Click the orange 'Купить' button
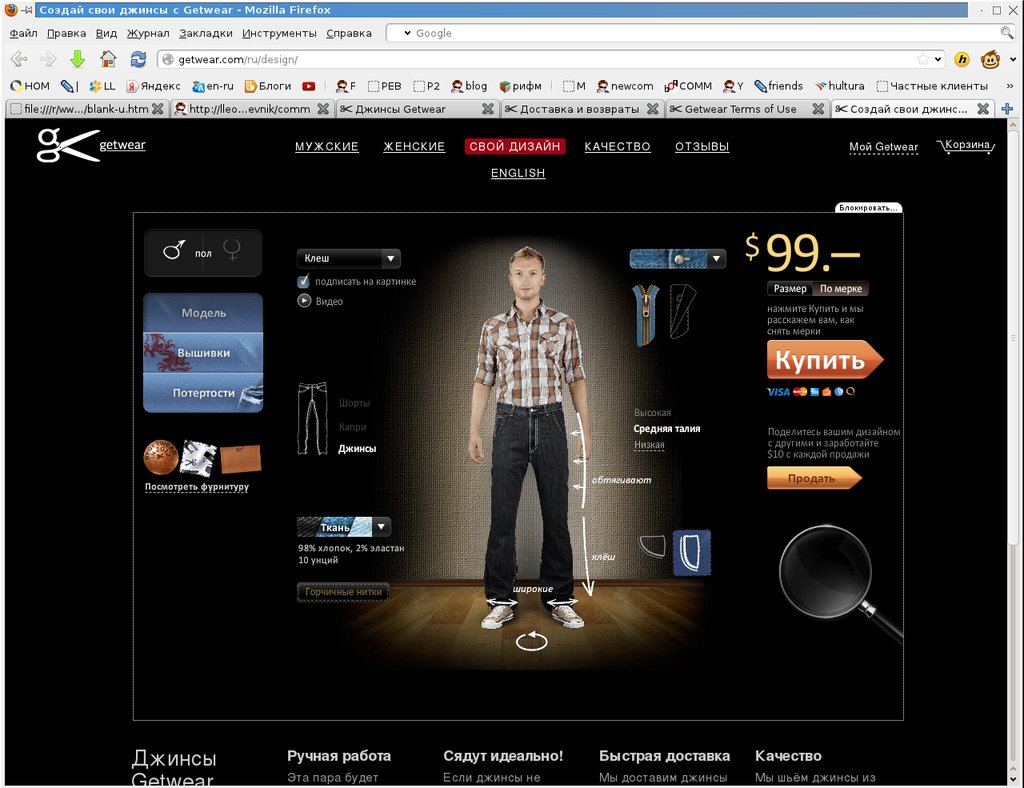The image size is (1024, 788). tap(825, 360)
